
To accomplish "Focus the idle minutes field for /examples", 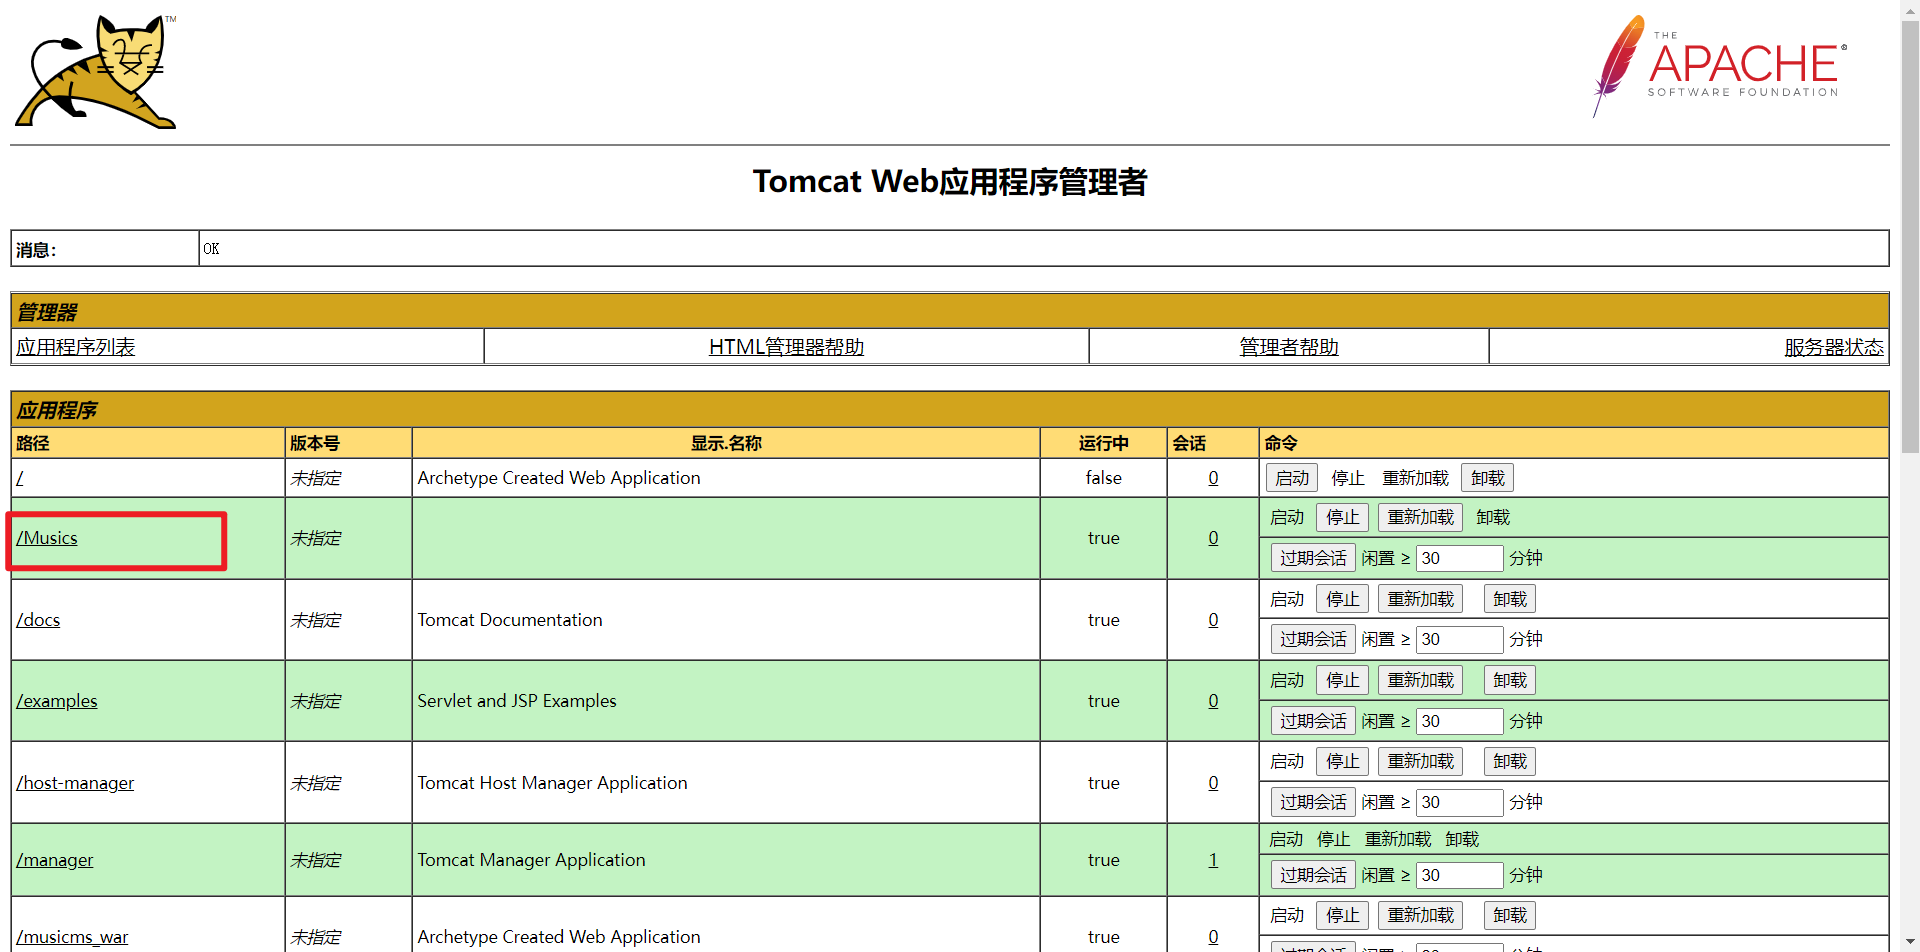I will (x=1459, y=721).
